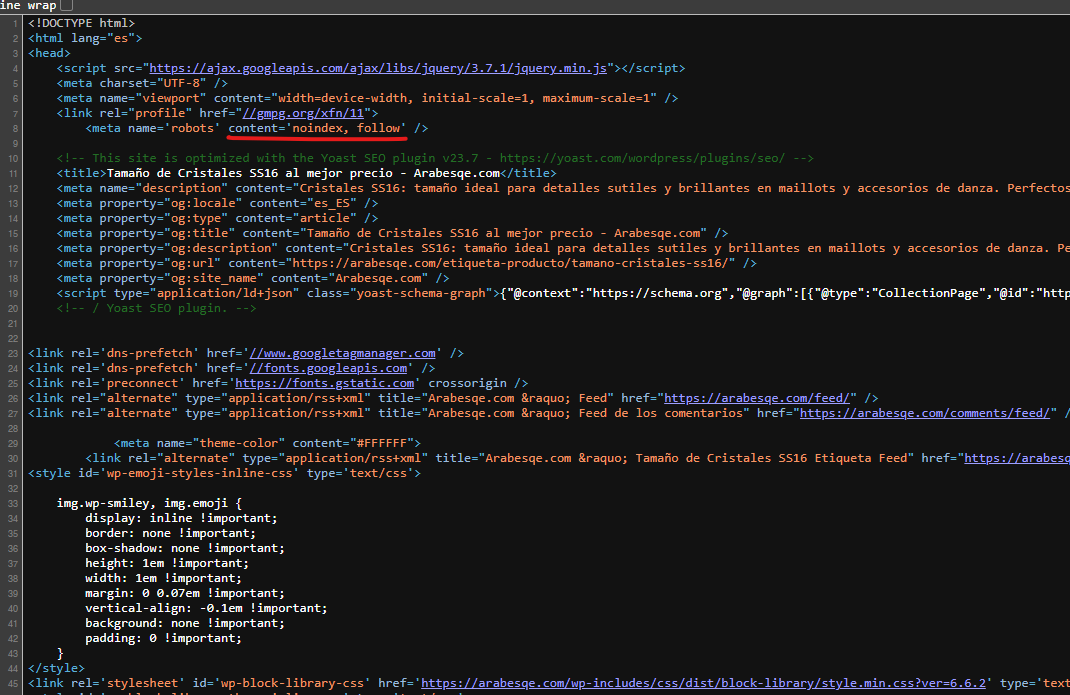Click the og:description content text
The image size is (1070, 695).
tap(710, 249)
